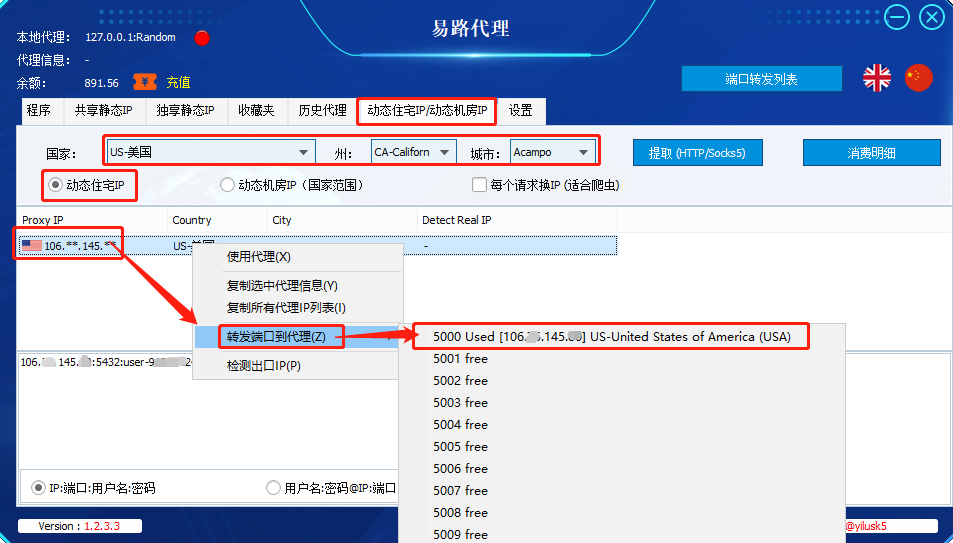
Task: Open 转发端口到代理(Z) submenu item
Action: coord(298,336)
